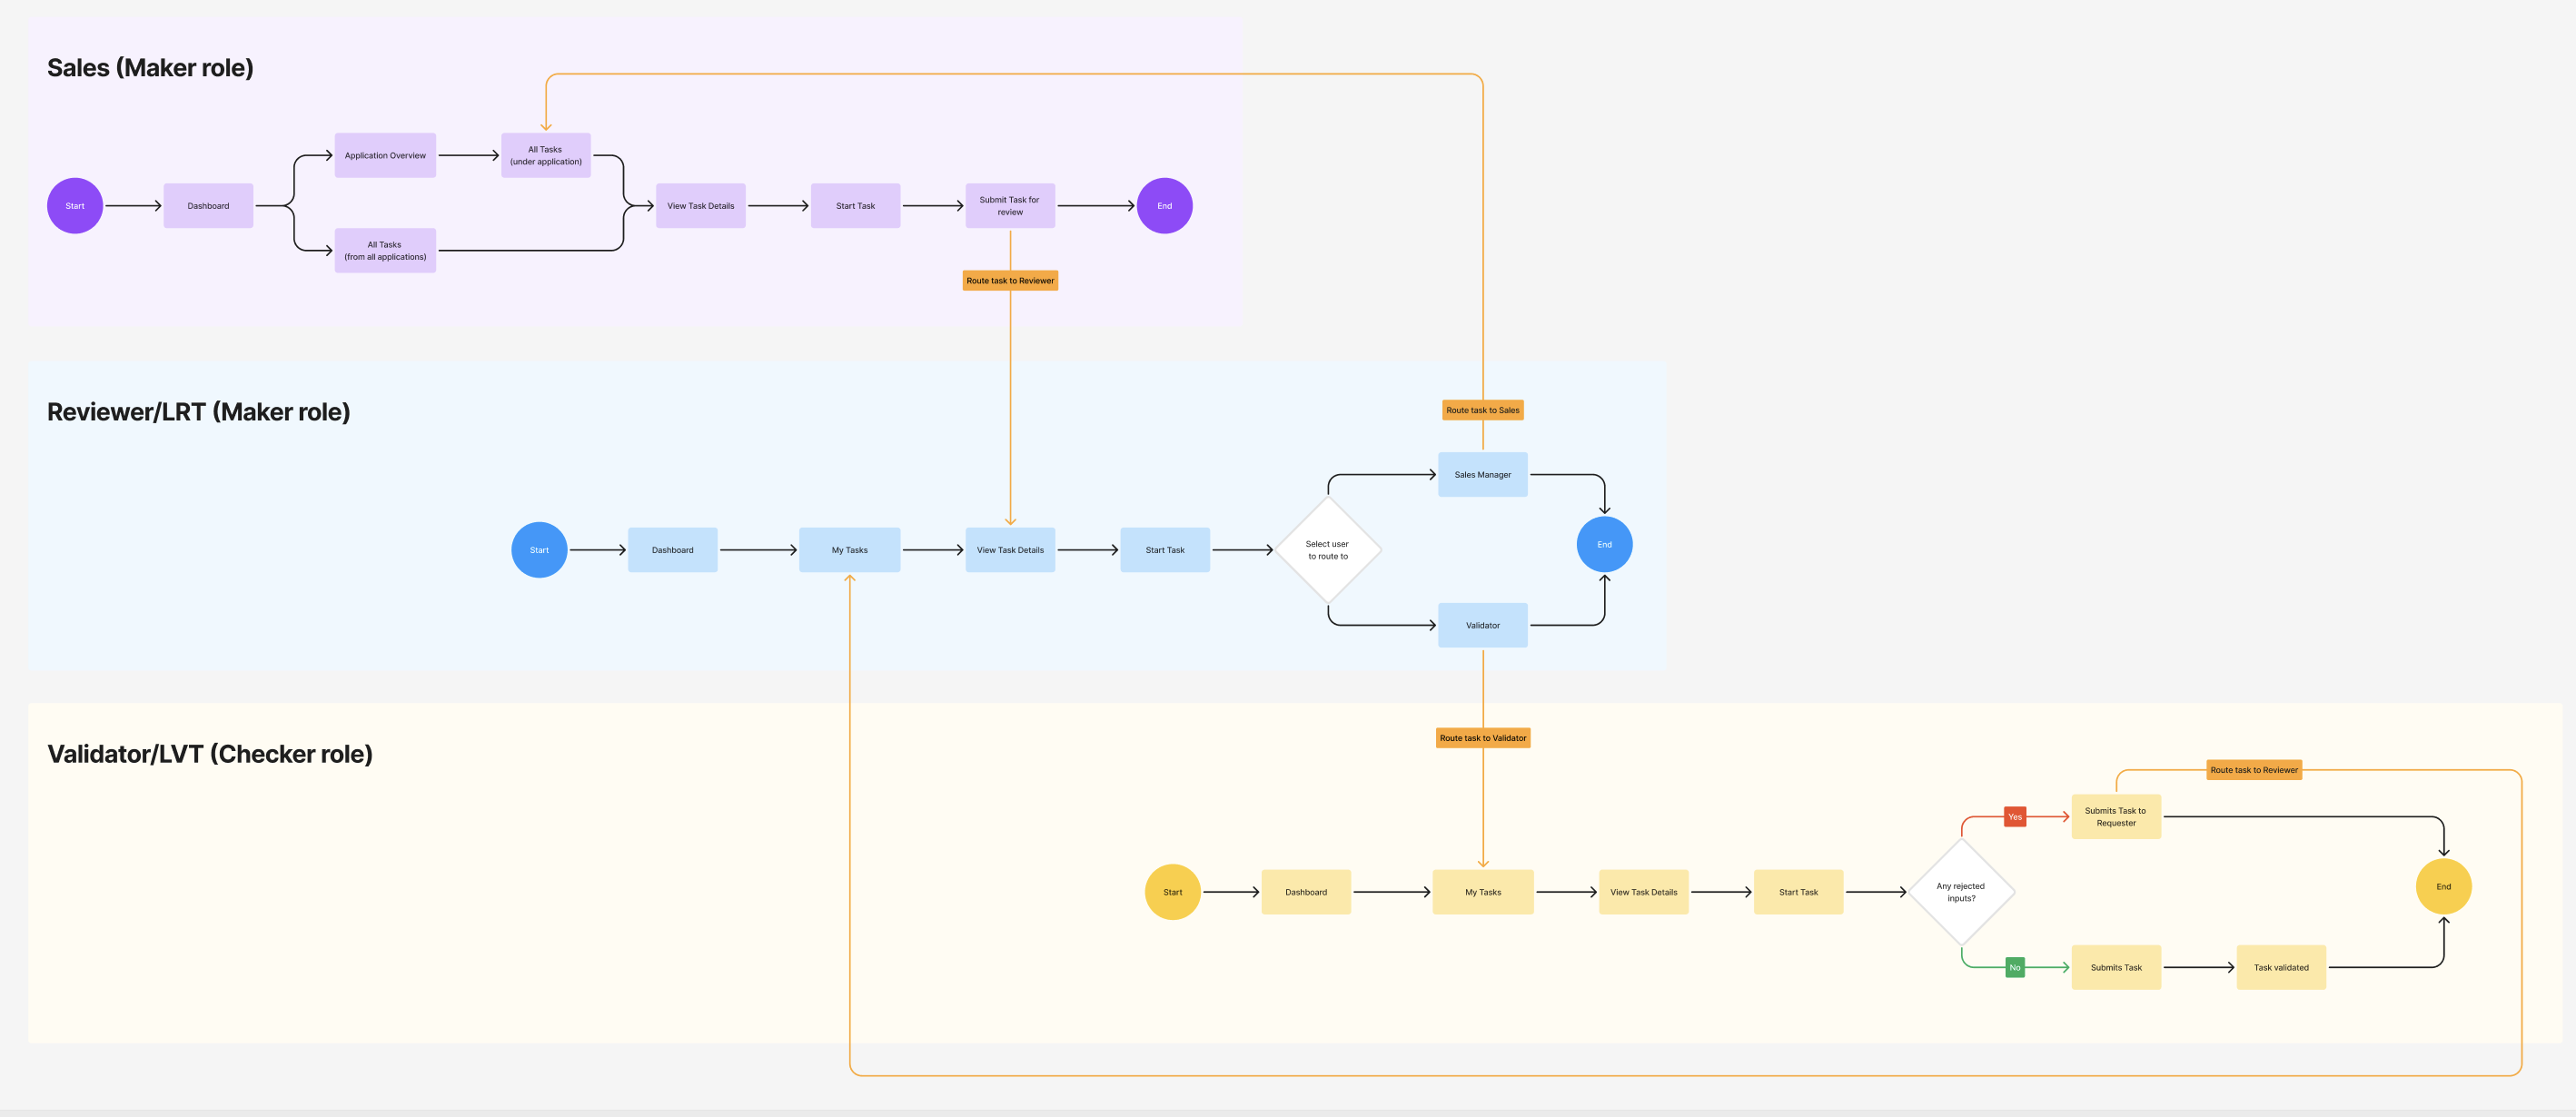The width and height of the screenshot is (2576, 1117).
Task: Select the blue Validator node
Action: click(1482, 625)
